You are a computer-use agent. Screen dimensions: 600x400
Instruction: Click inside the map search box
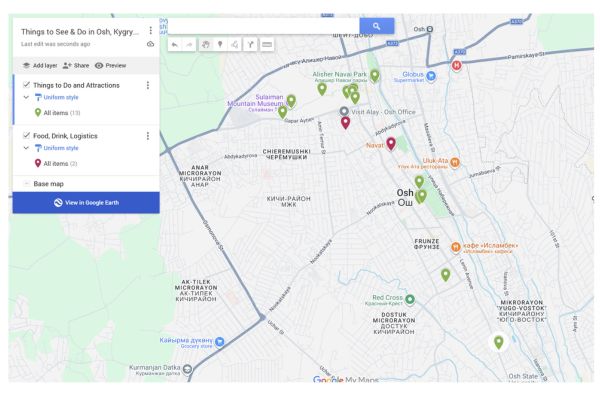click(263, 26)
